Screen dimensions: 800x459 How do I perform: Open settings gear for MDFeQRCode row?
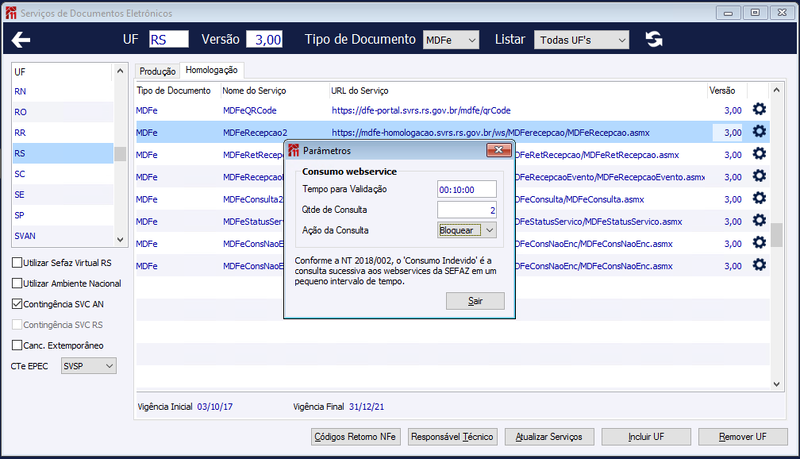tap(759, 109)
